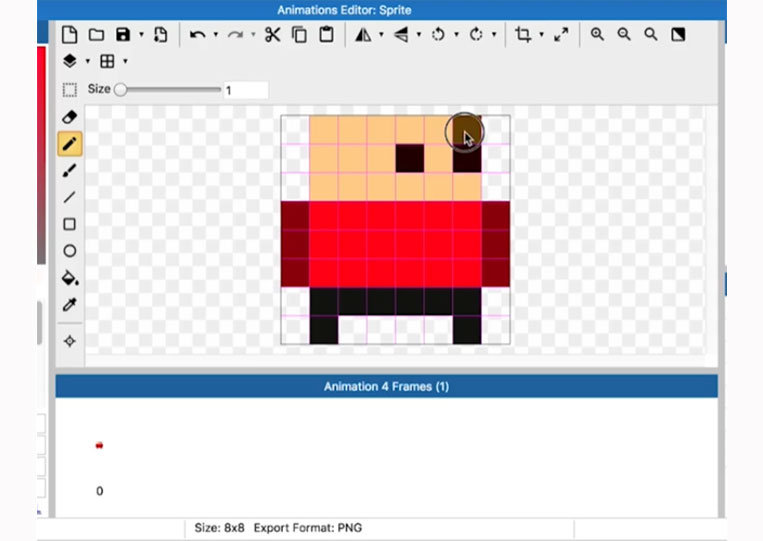This screenshot has width=763, height=541.
Task: Select the Paint Bucket fill tool
Action: pyautogui.click(x=70, y=278)
